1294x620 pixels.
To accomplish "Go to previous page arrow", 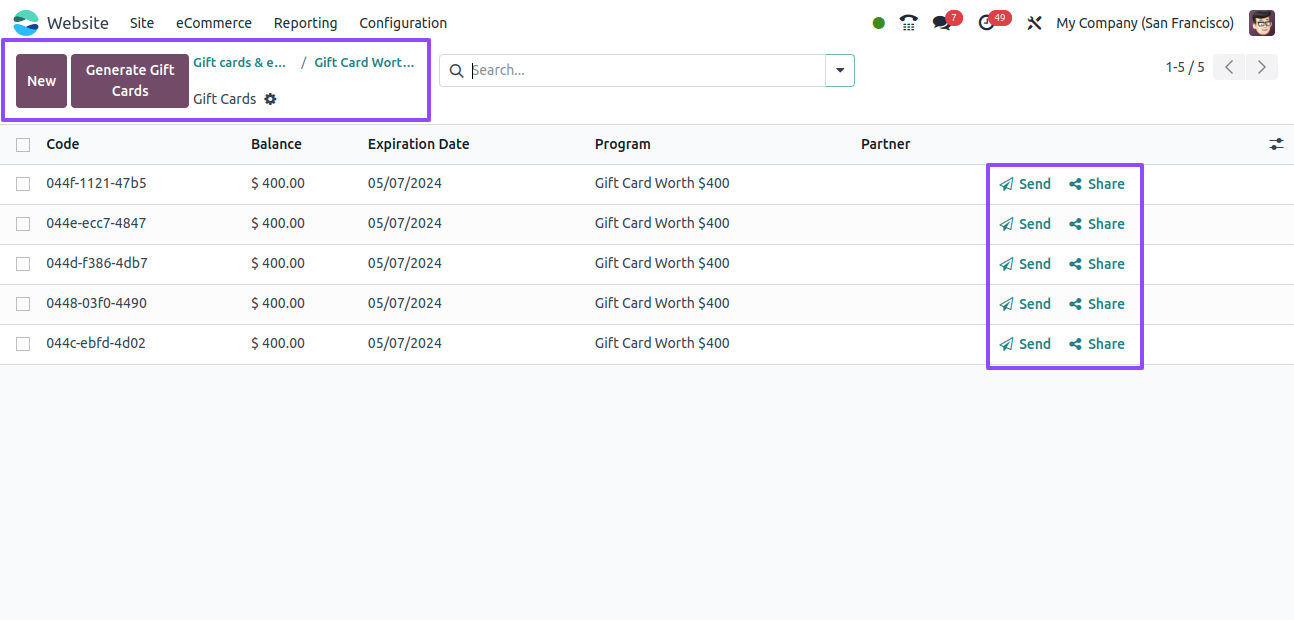I will (x=1229, y=67).
